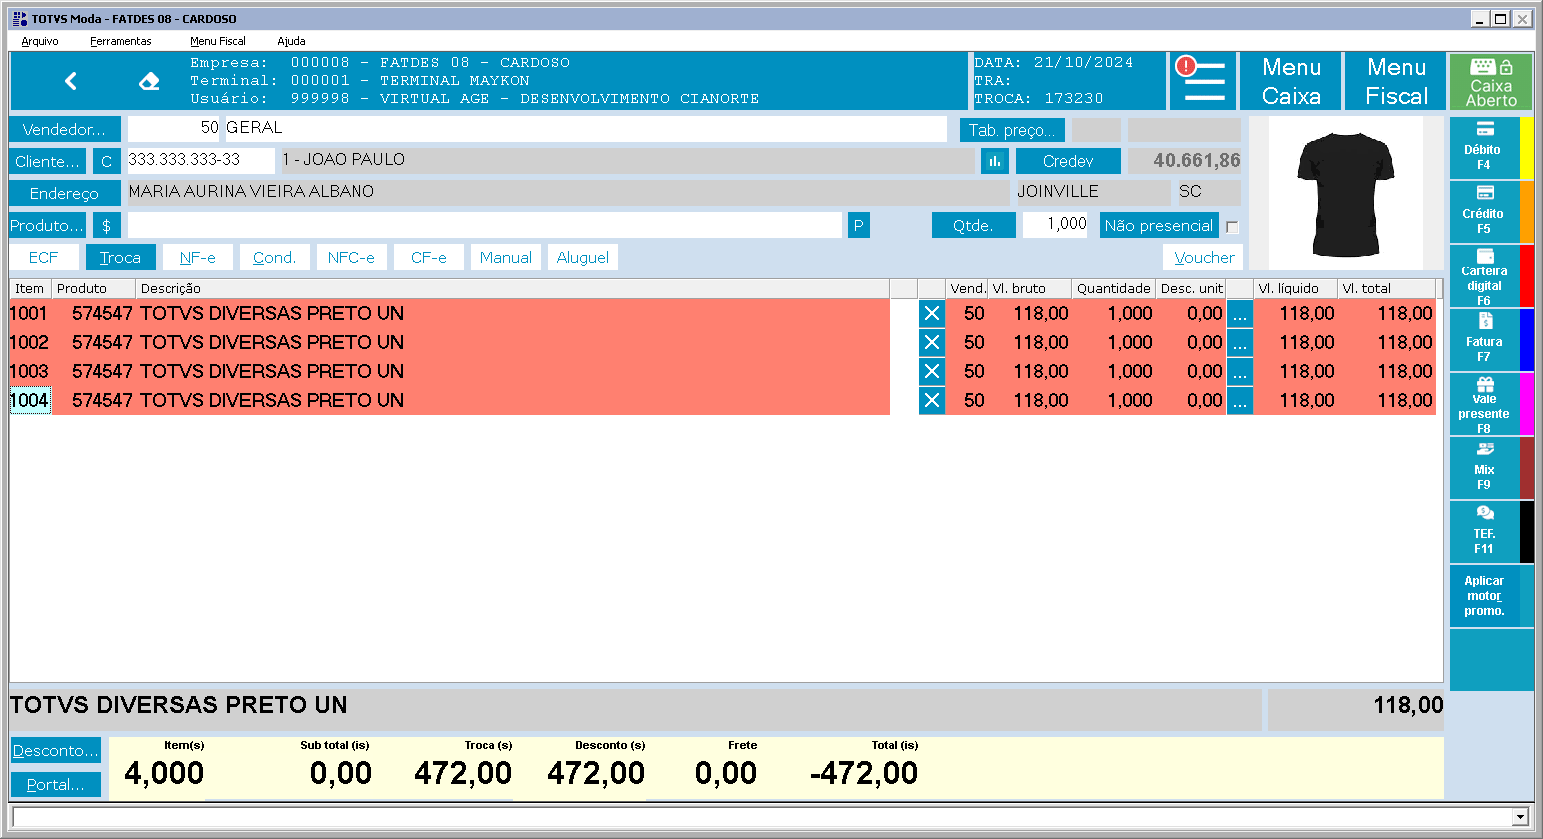
Task: Click the Endereço button
Action: [64, 193]
